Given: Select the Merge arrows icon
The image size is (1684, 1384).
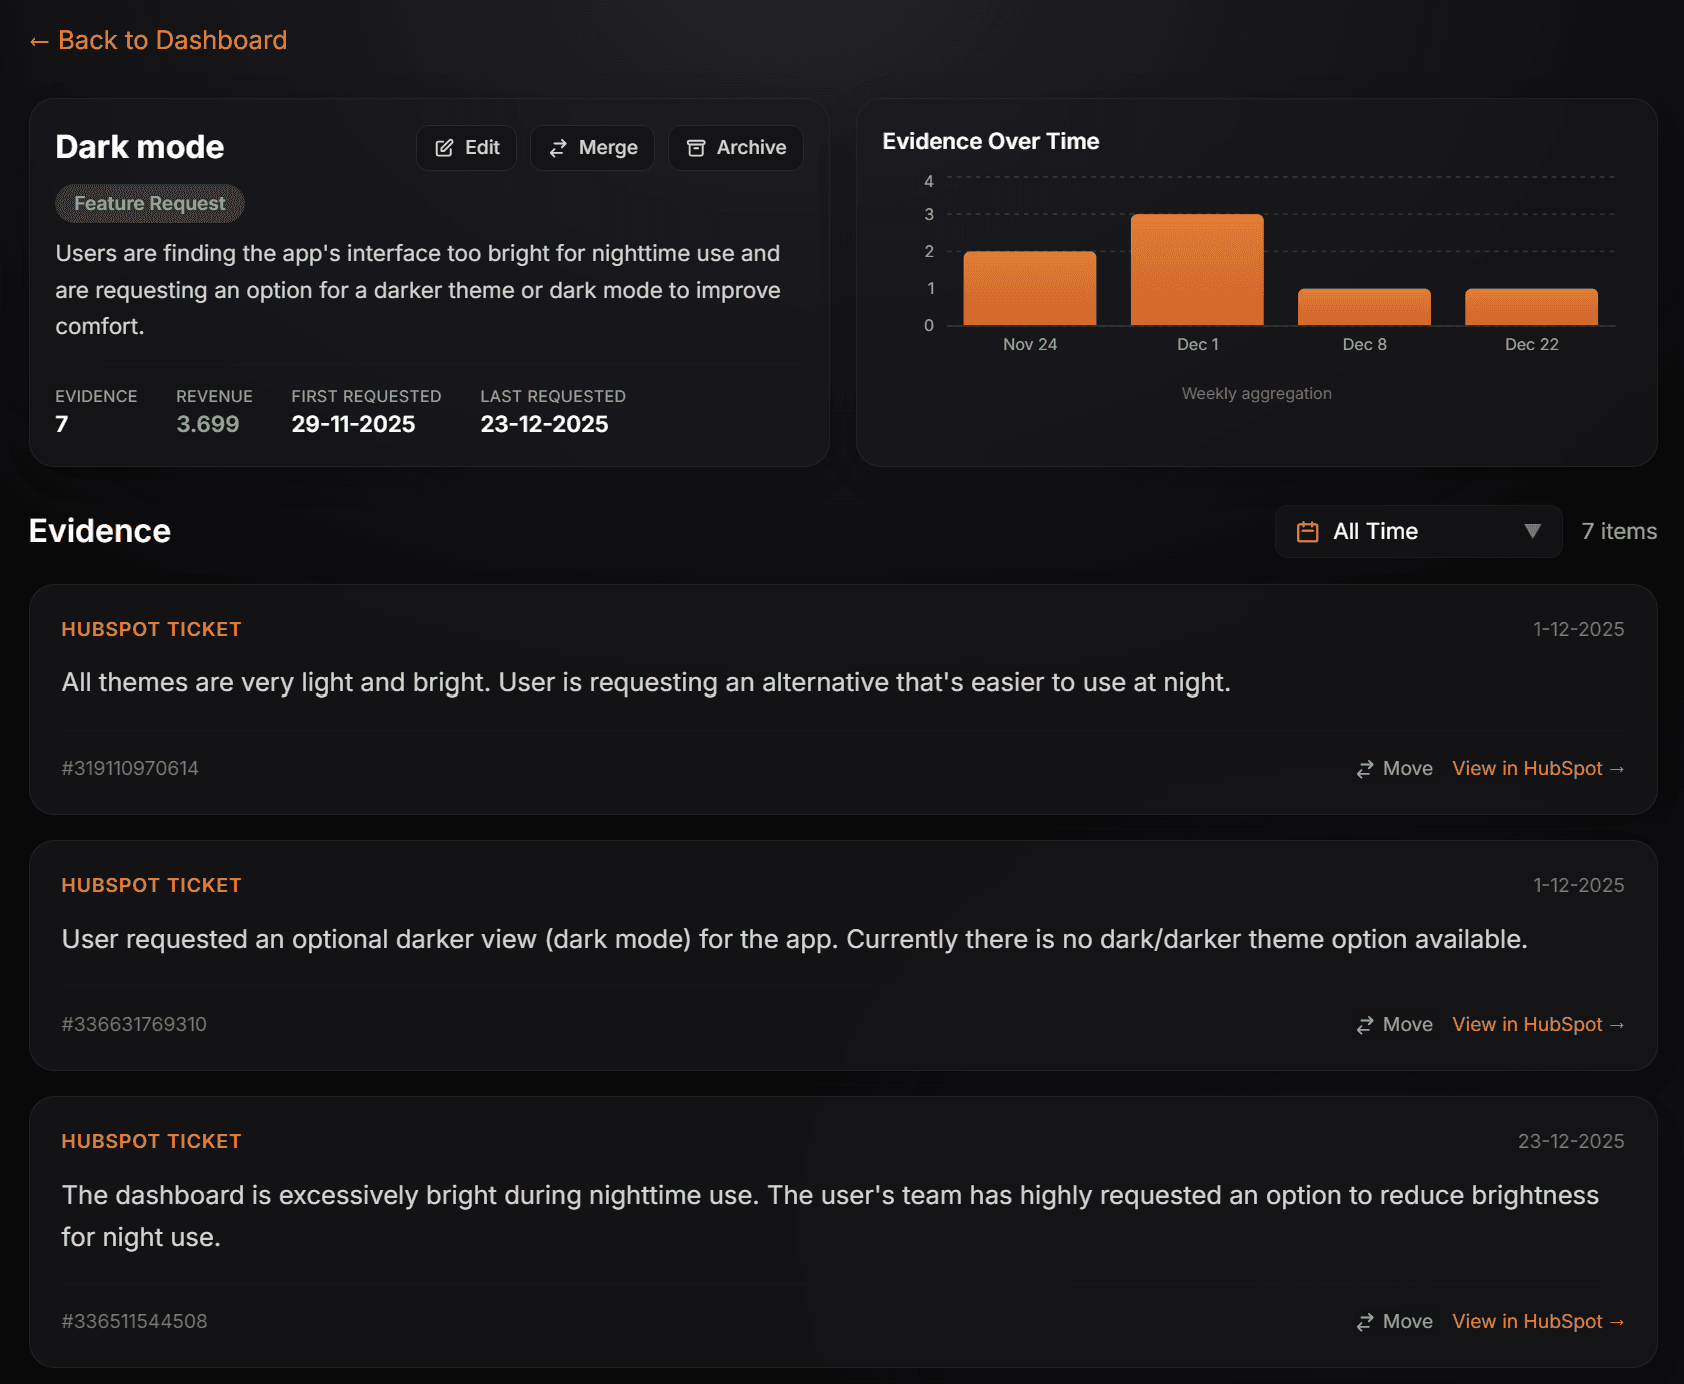Looking at the screenshot, I should click(559, 147).
